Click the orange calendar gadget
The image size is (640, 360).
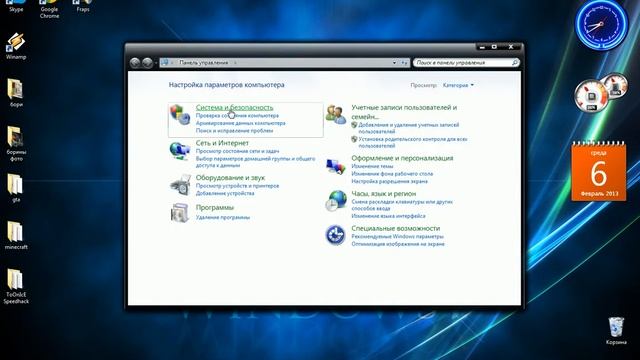point(598,171)
